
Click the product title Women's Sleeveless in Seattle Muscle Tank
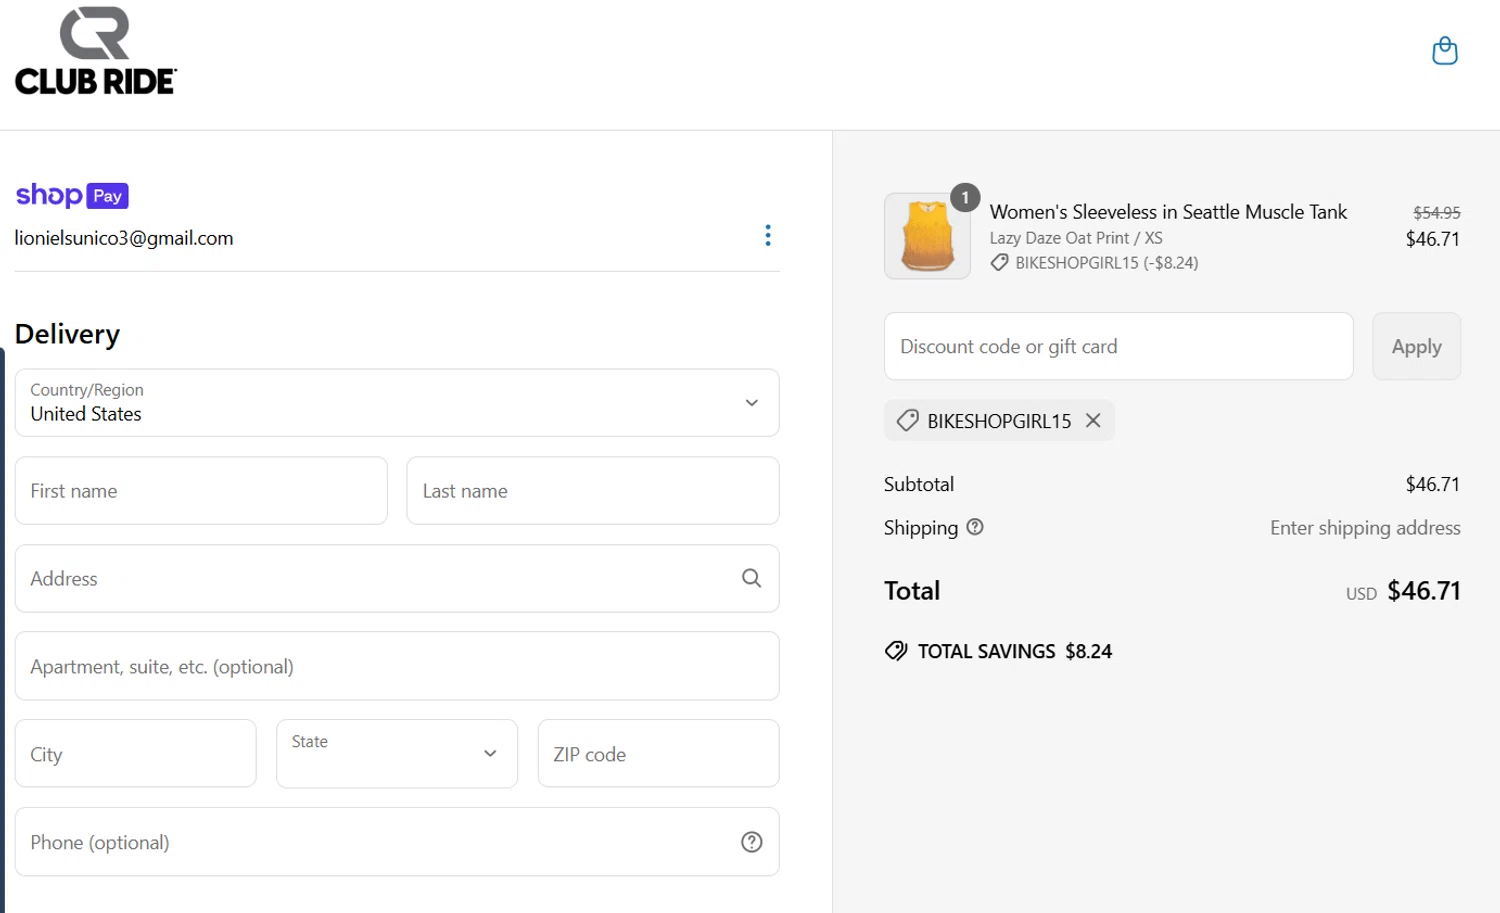pos(1168,212)
